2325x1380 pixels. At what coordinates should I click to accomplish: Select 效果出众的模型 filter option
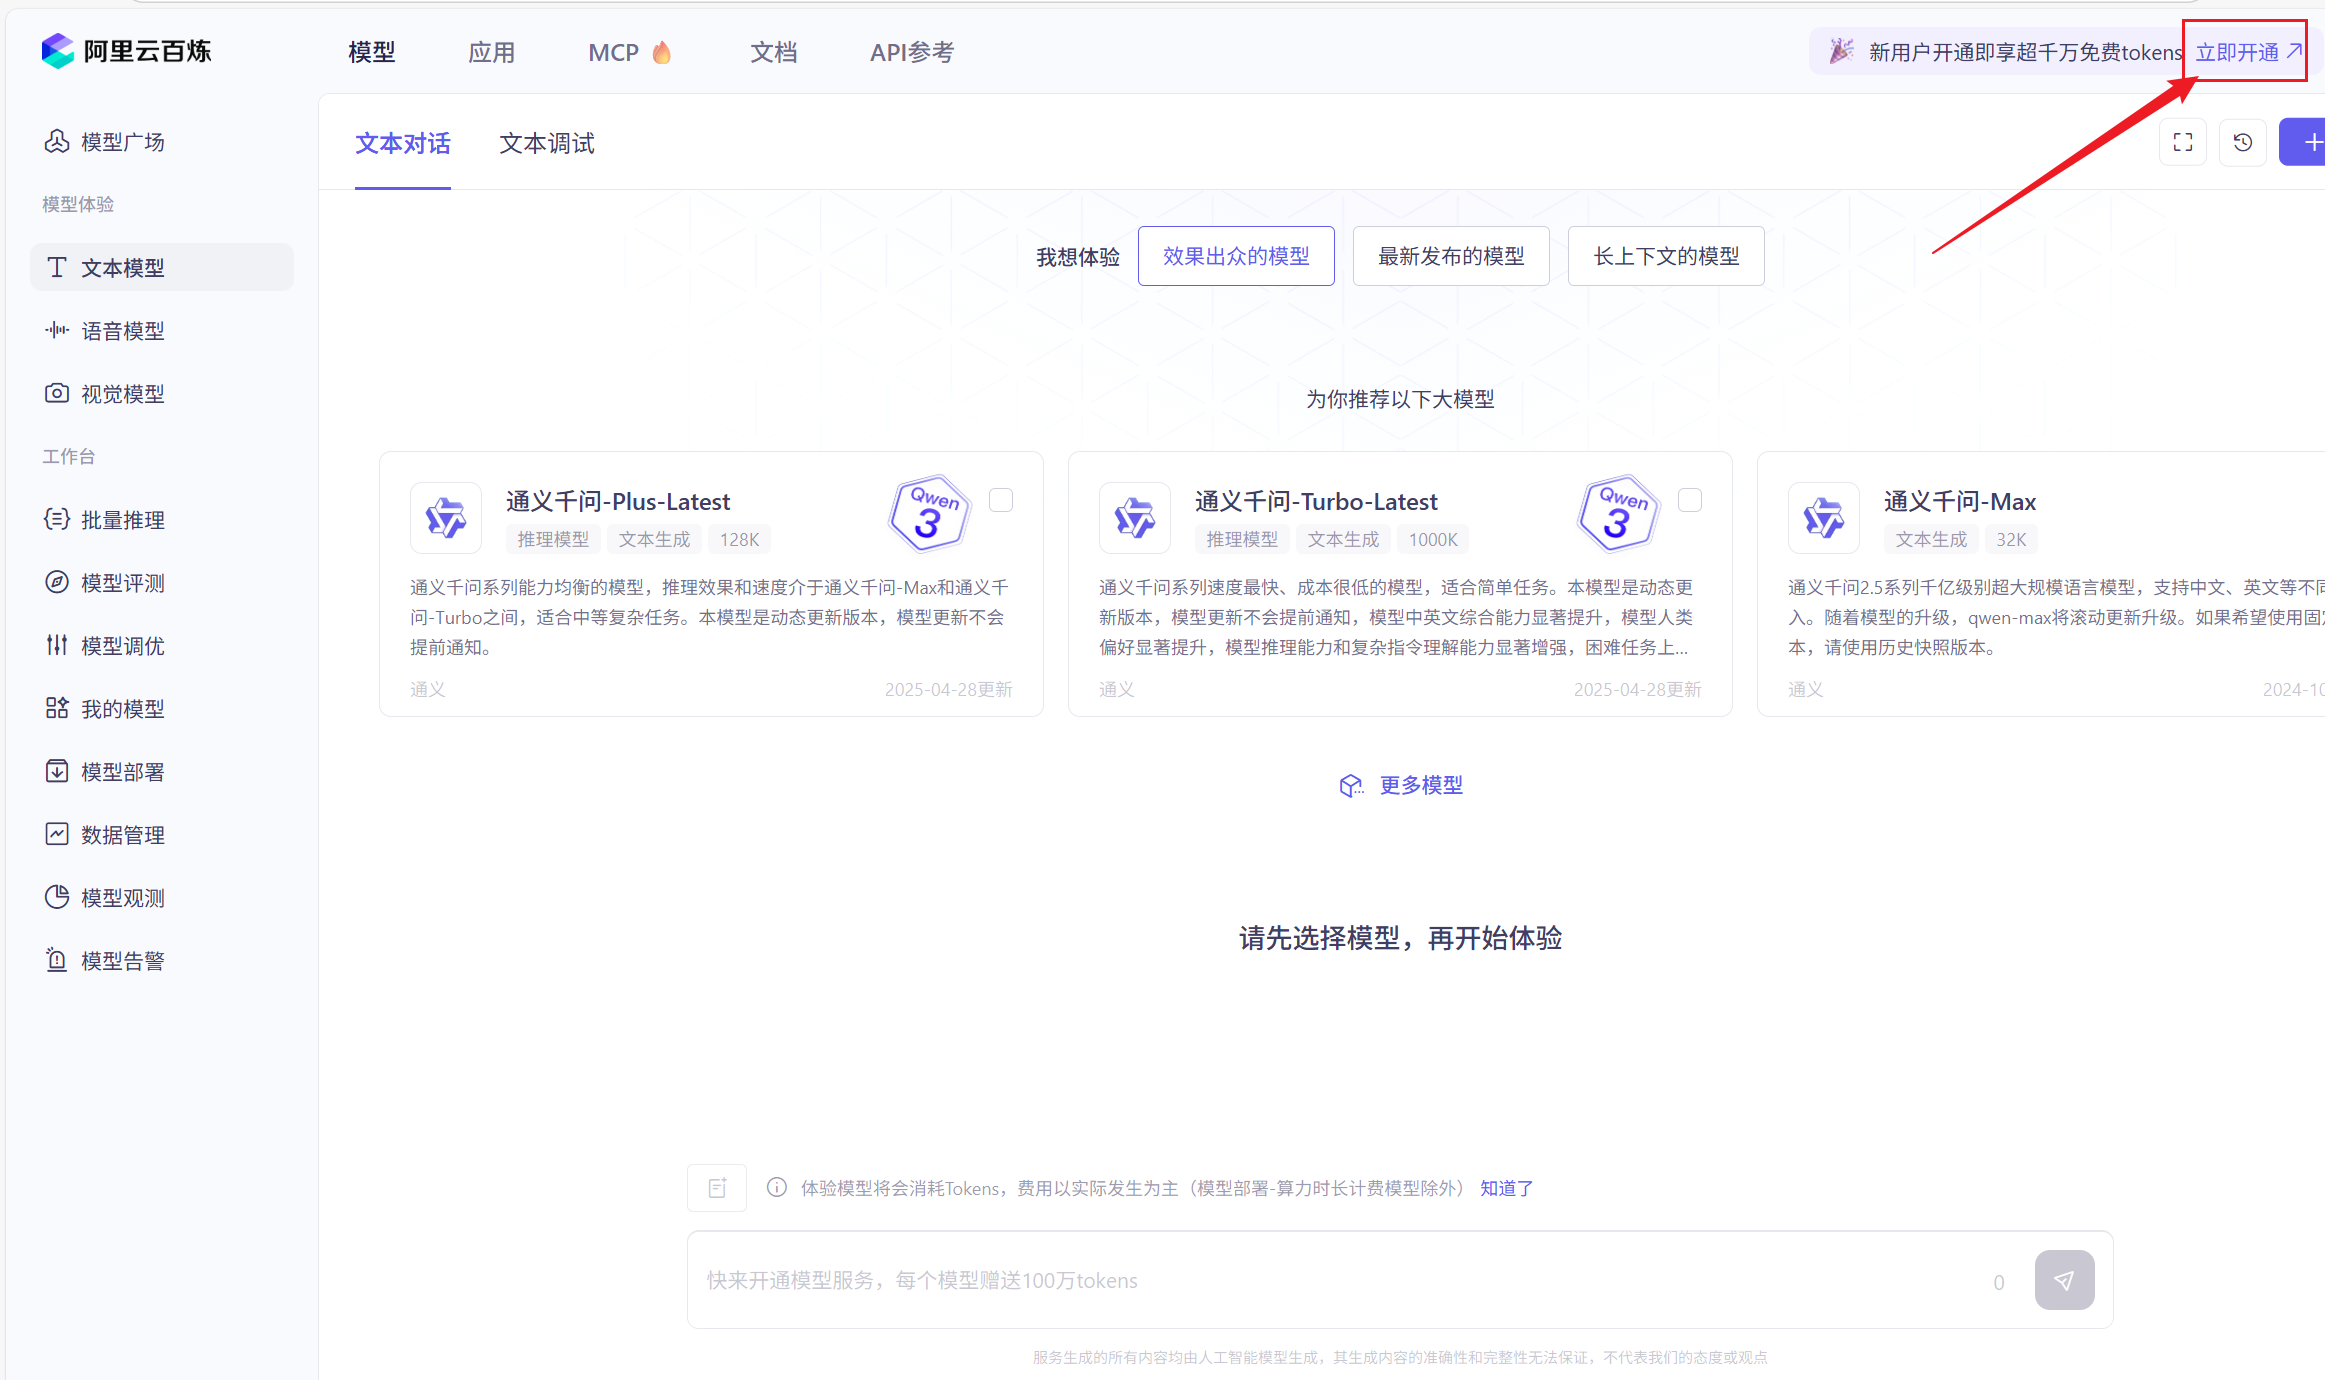tap(1236, 256)
